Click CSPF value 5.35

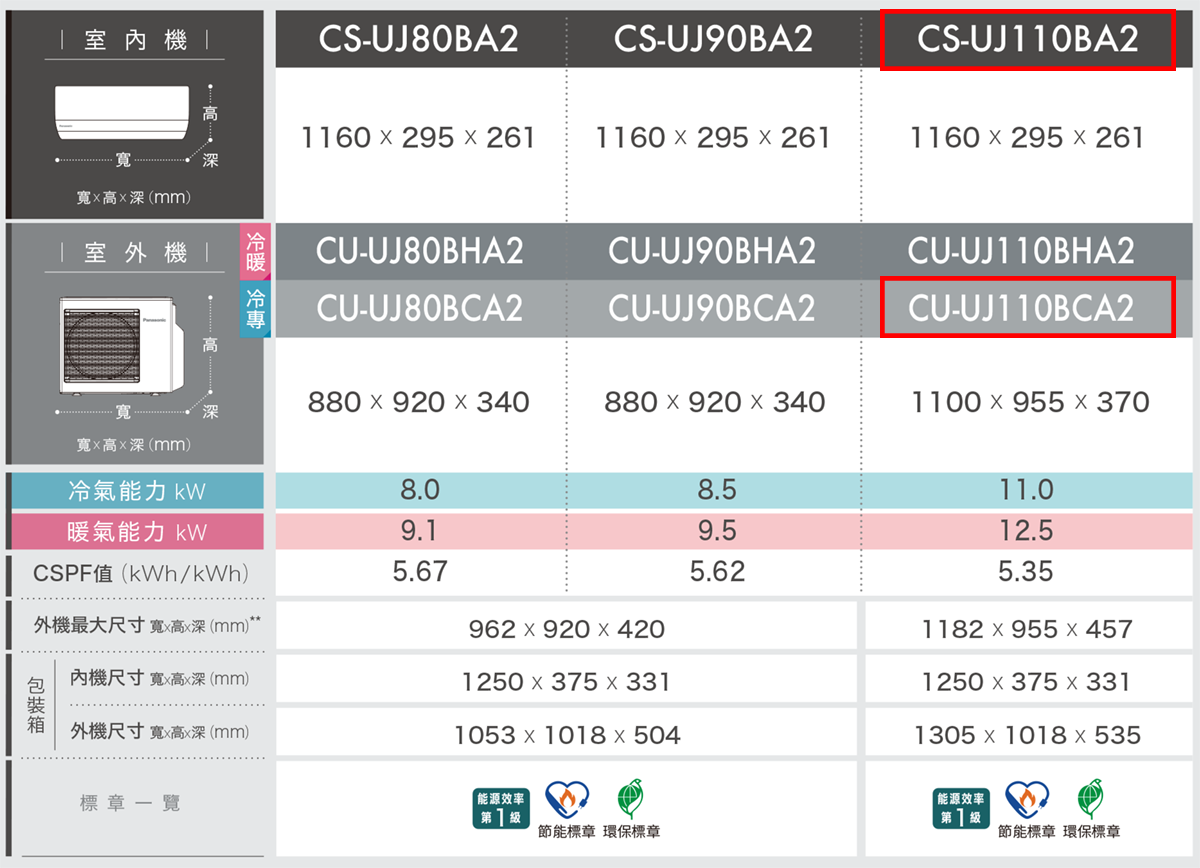1026,571
